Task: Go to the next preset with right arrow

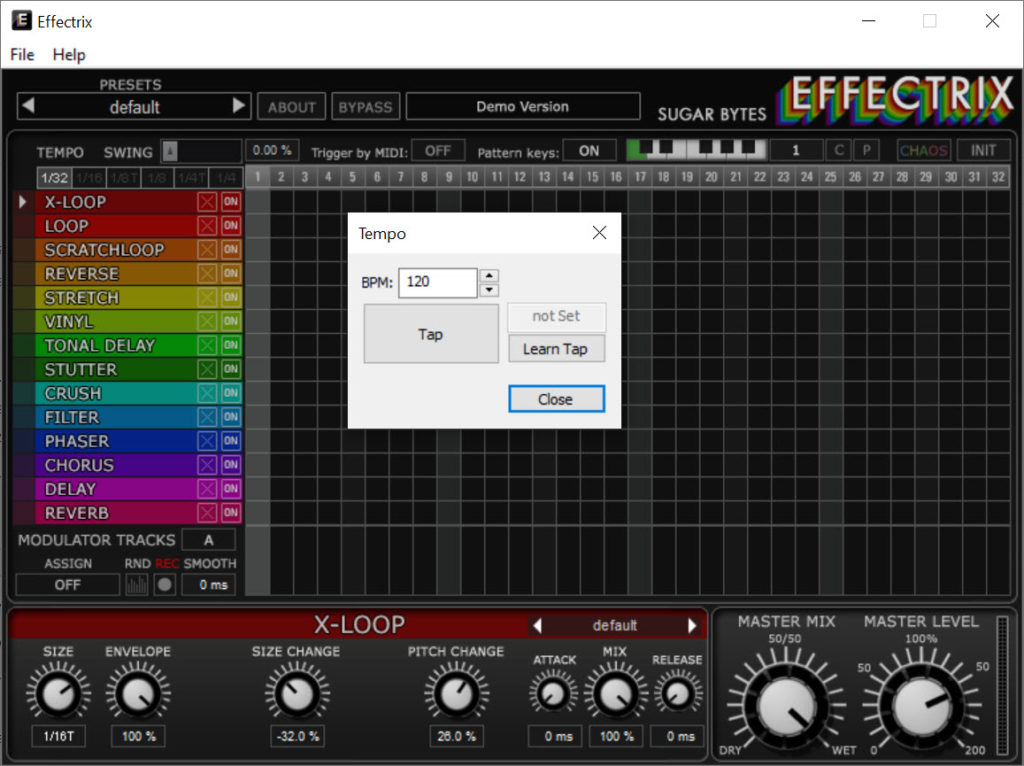Action: [238, 106]
